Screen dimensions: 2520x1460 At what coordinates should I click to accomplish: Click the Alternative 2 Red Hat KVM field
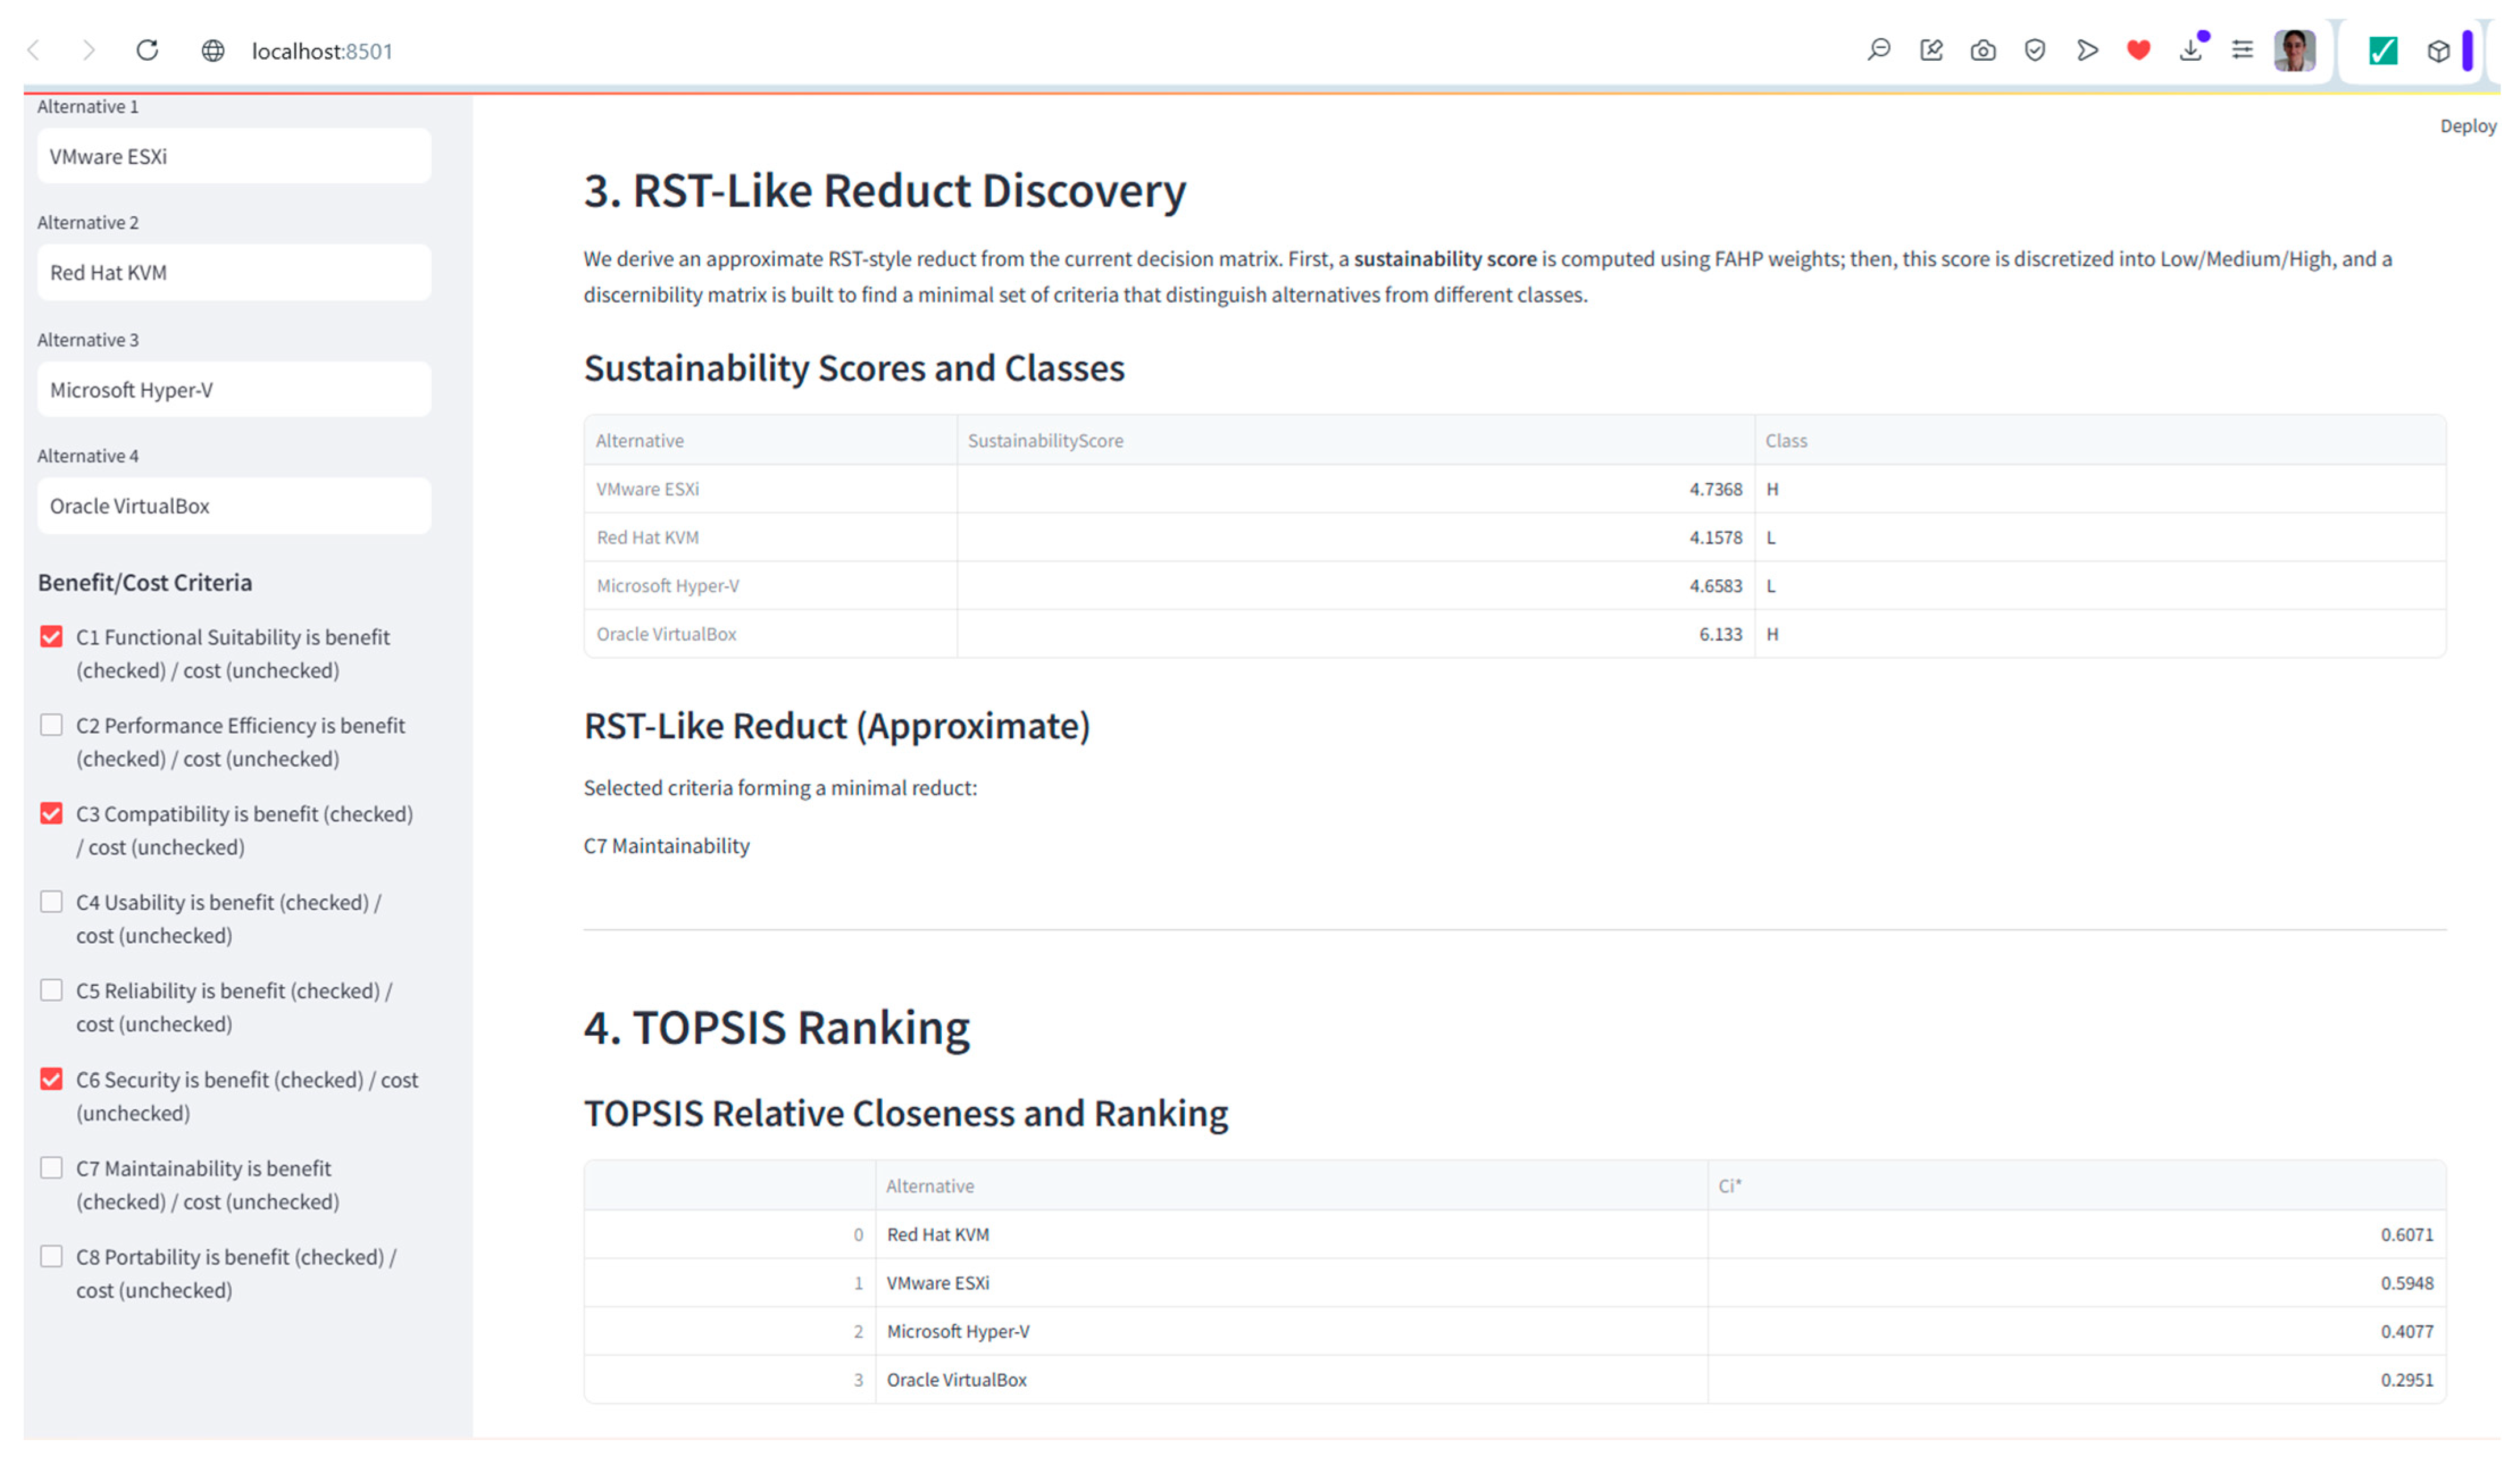tap(234, 273)
